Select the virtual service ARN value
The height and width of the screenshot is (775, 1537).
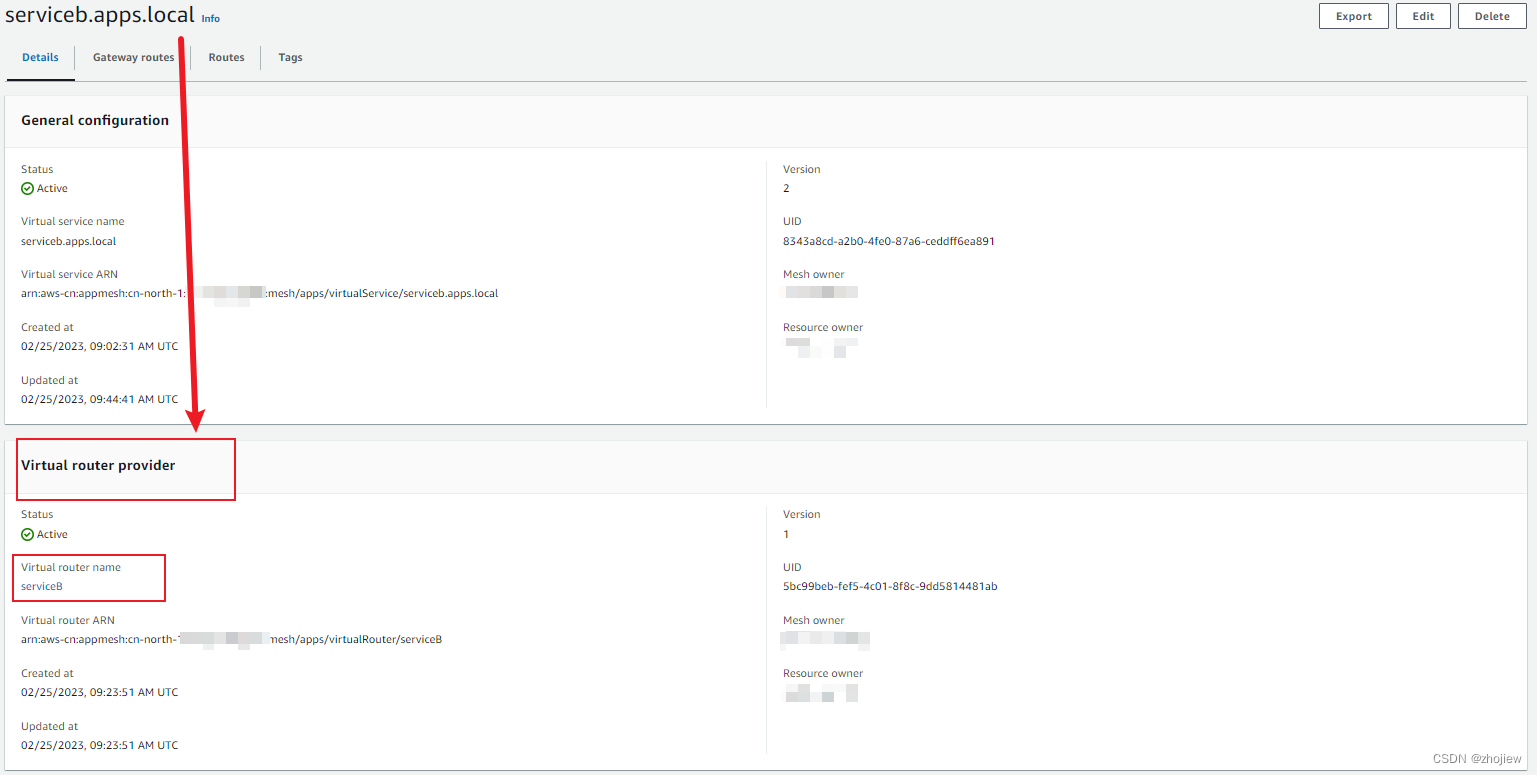click(x=260, y=293)
